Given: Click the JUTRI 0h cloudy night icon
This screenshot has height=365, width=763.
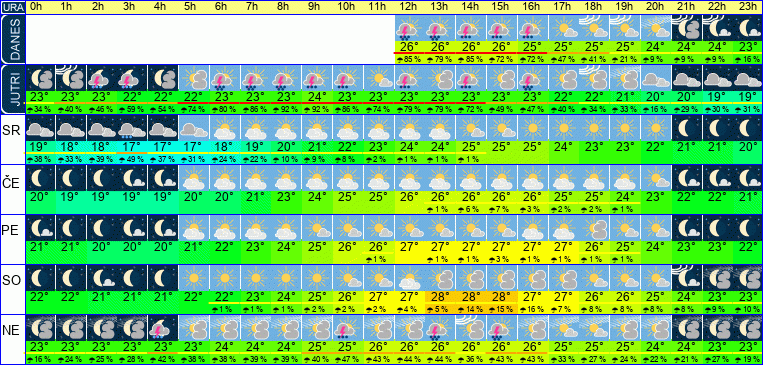Looking at the screenshot, I should point(40,78).
